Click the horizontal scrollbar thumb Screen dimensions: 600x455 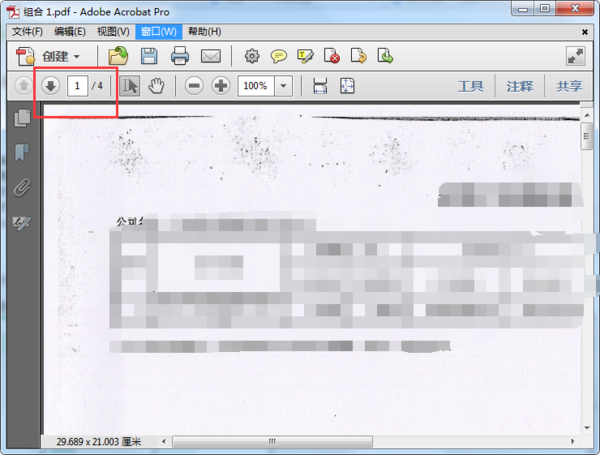pos(272,442)
